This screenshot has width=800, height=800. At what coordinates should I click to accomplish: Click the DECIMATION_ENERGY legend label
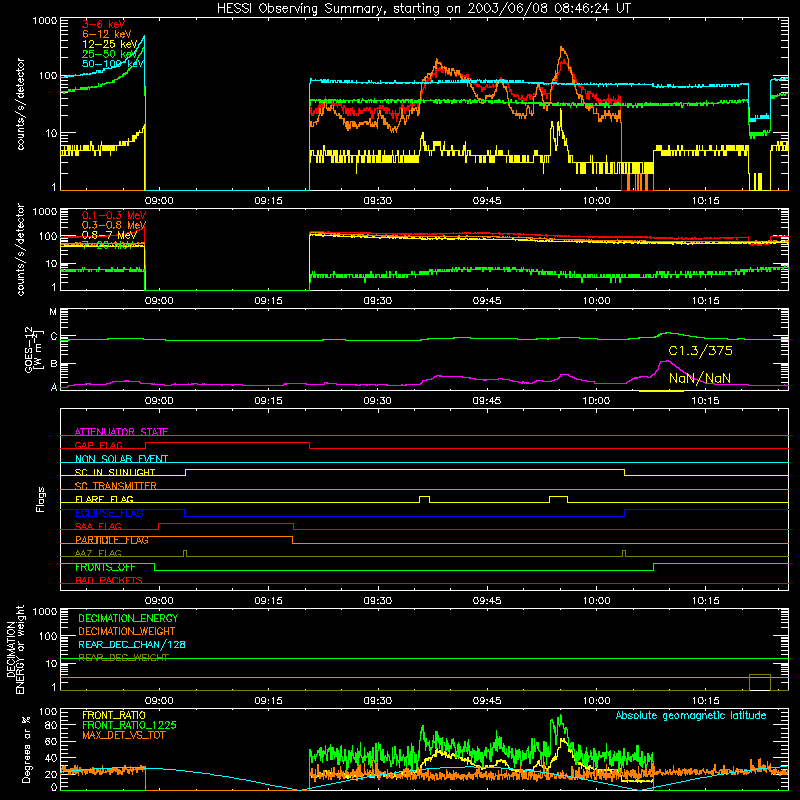pyautogui.click(x=128, y=618)
